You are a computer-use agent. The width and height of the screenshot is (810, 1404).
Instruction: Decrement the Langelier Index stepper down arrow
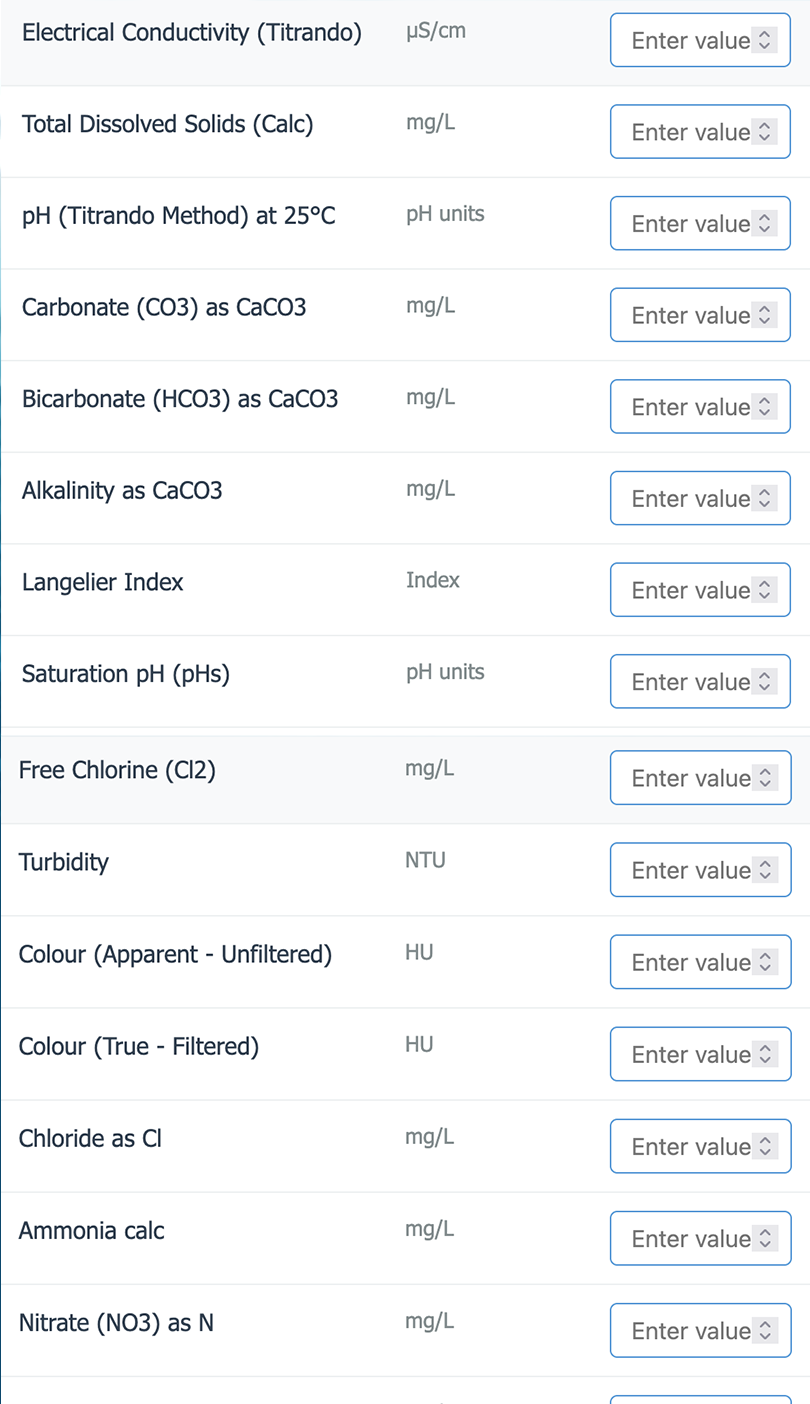click(765, 595)
